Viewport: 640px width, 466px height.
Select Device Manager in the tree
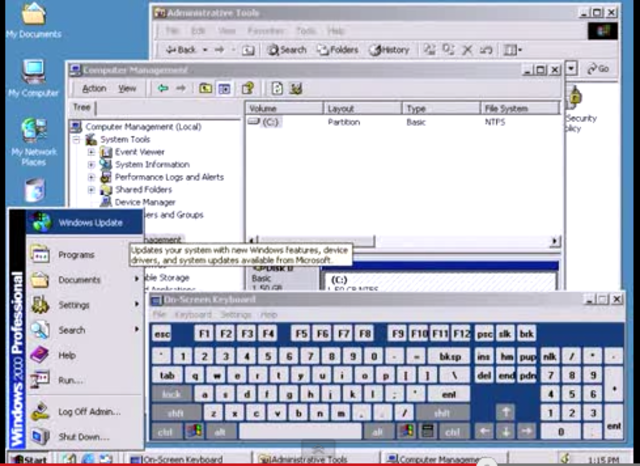tap(145, 202)
